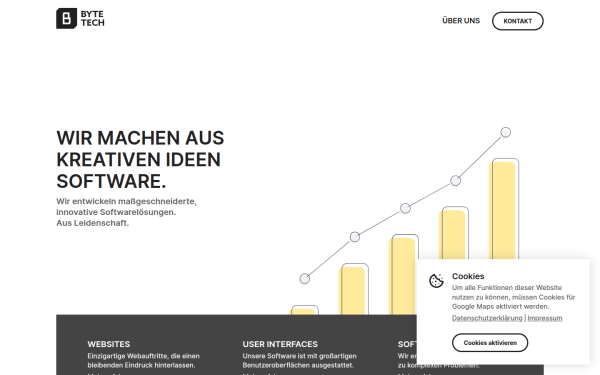This screenshot has height=375, width=600.
Task: Click the KONTAKT button
Action: pos(517,21)
